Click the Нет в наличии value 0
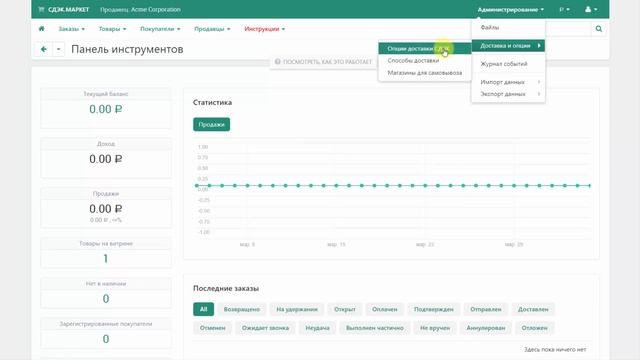 [x=106, y=299]
